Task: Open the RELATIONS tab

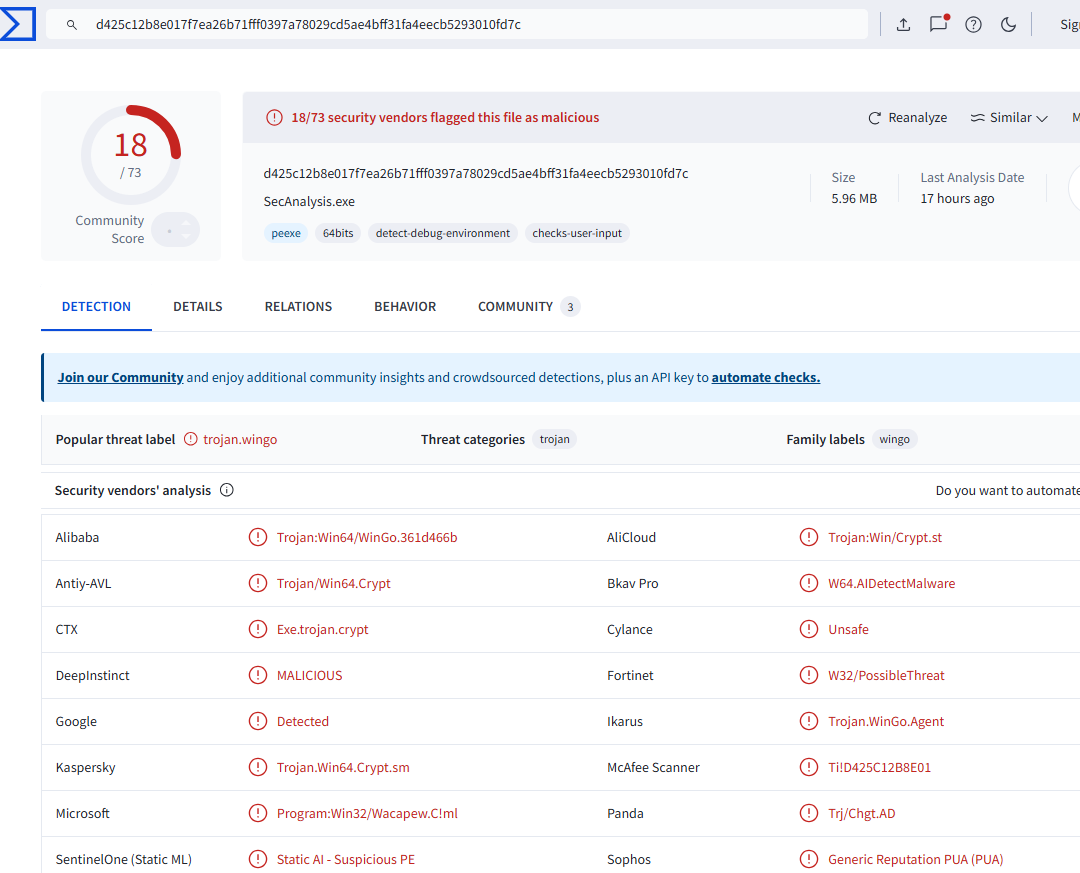Action: tap(298, 307)
